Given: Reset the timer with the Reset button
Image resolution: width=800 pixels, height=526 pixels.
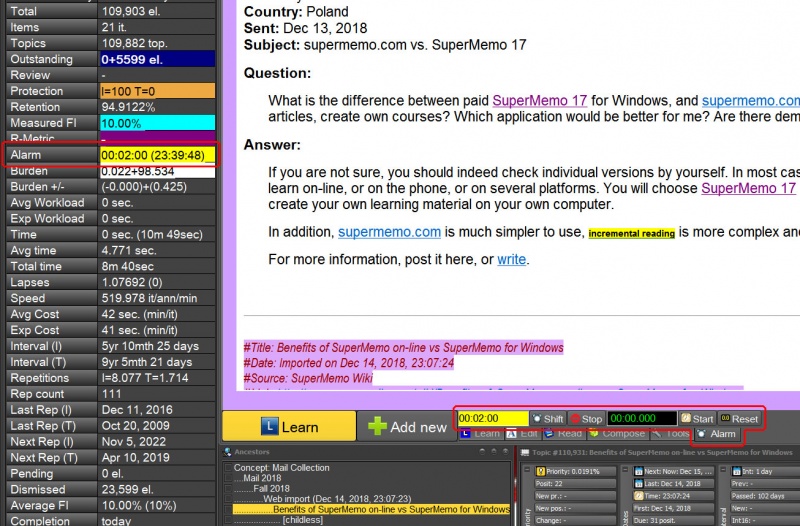Looking at the screenshot, I should click(x=738, y=419).
